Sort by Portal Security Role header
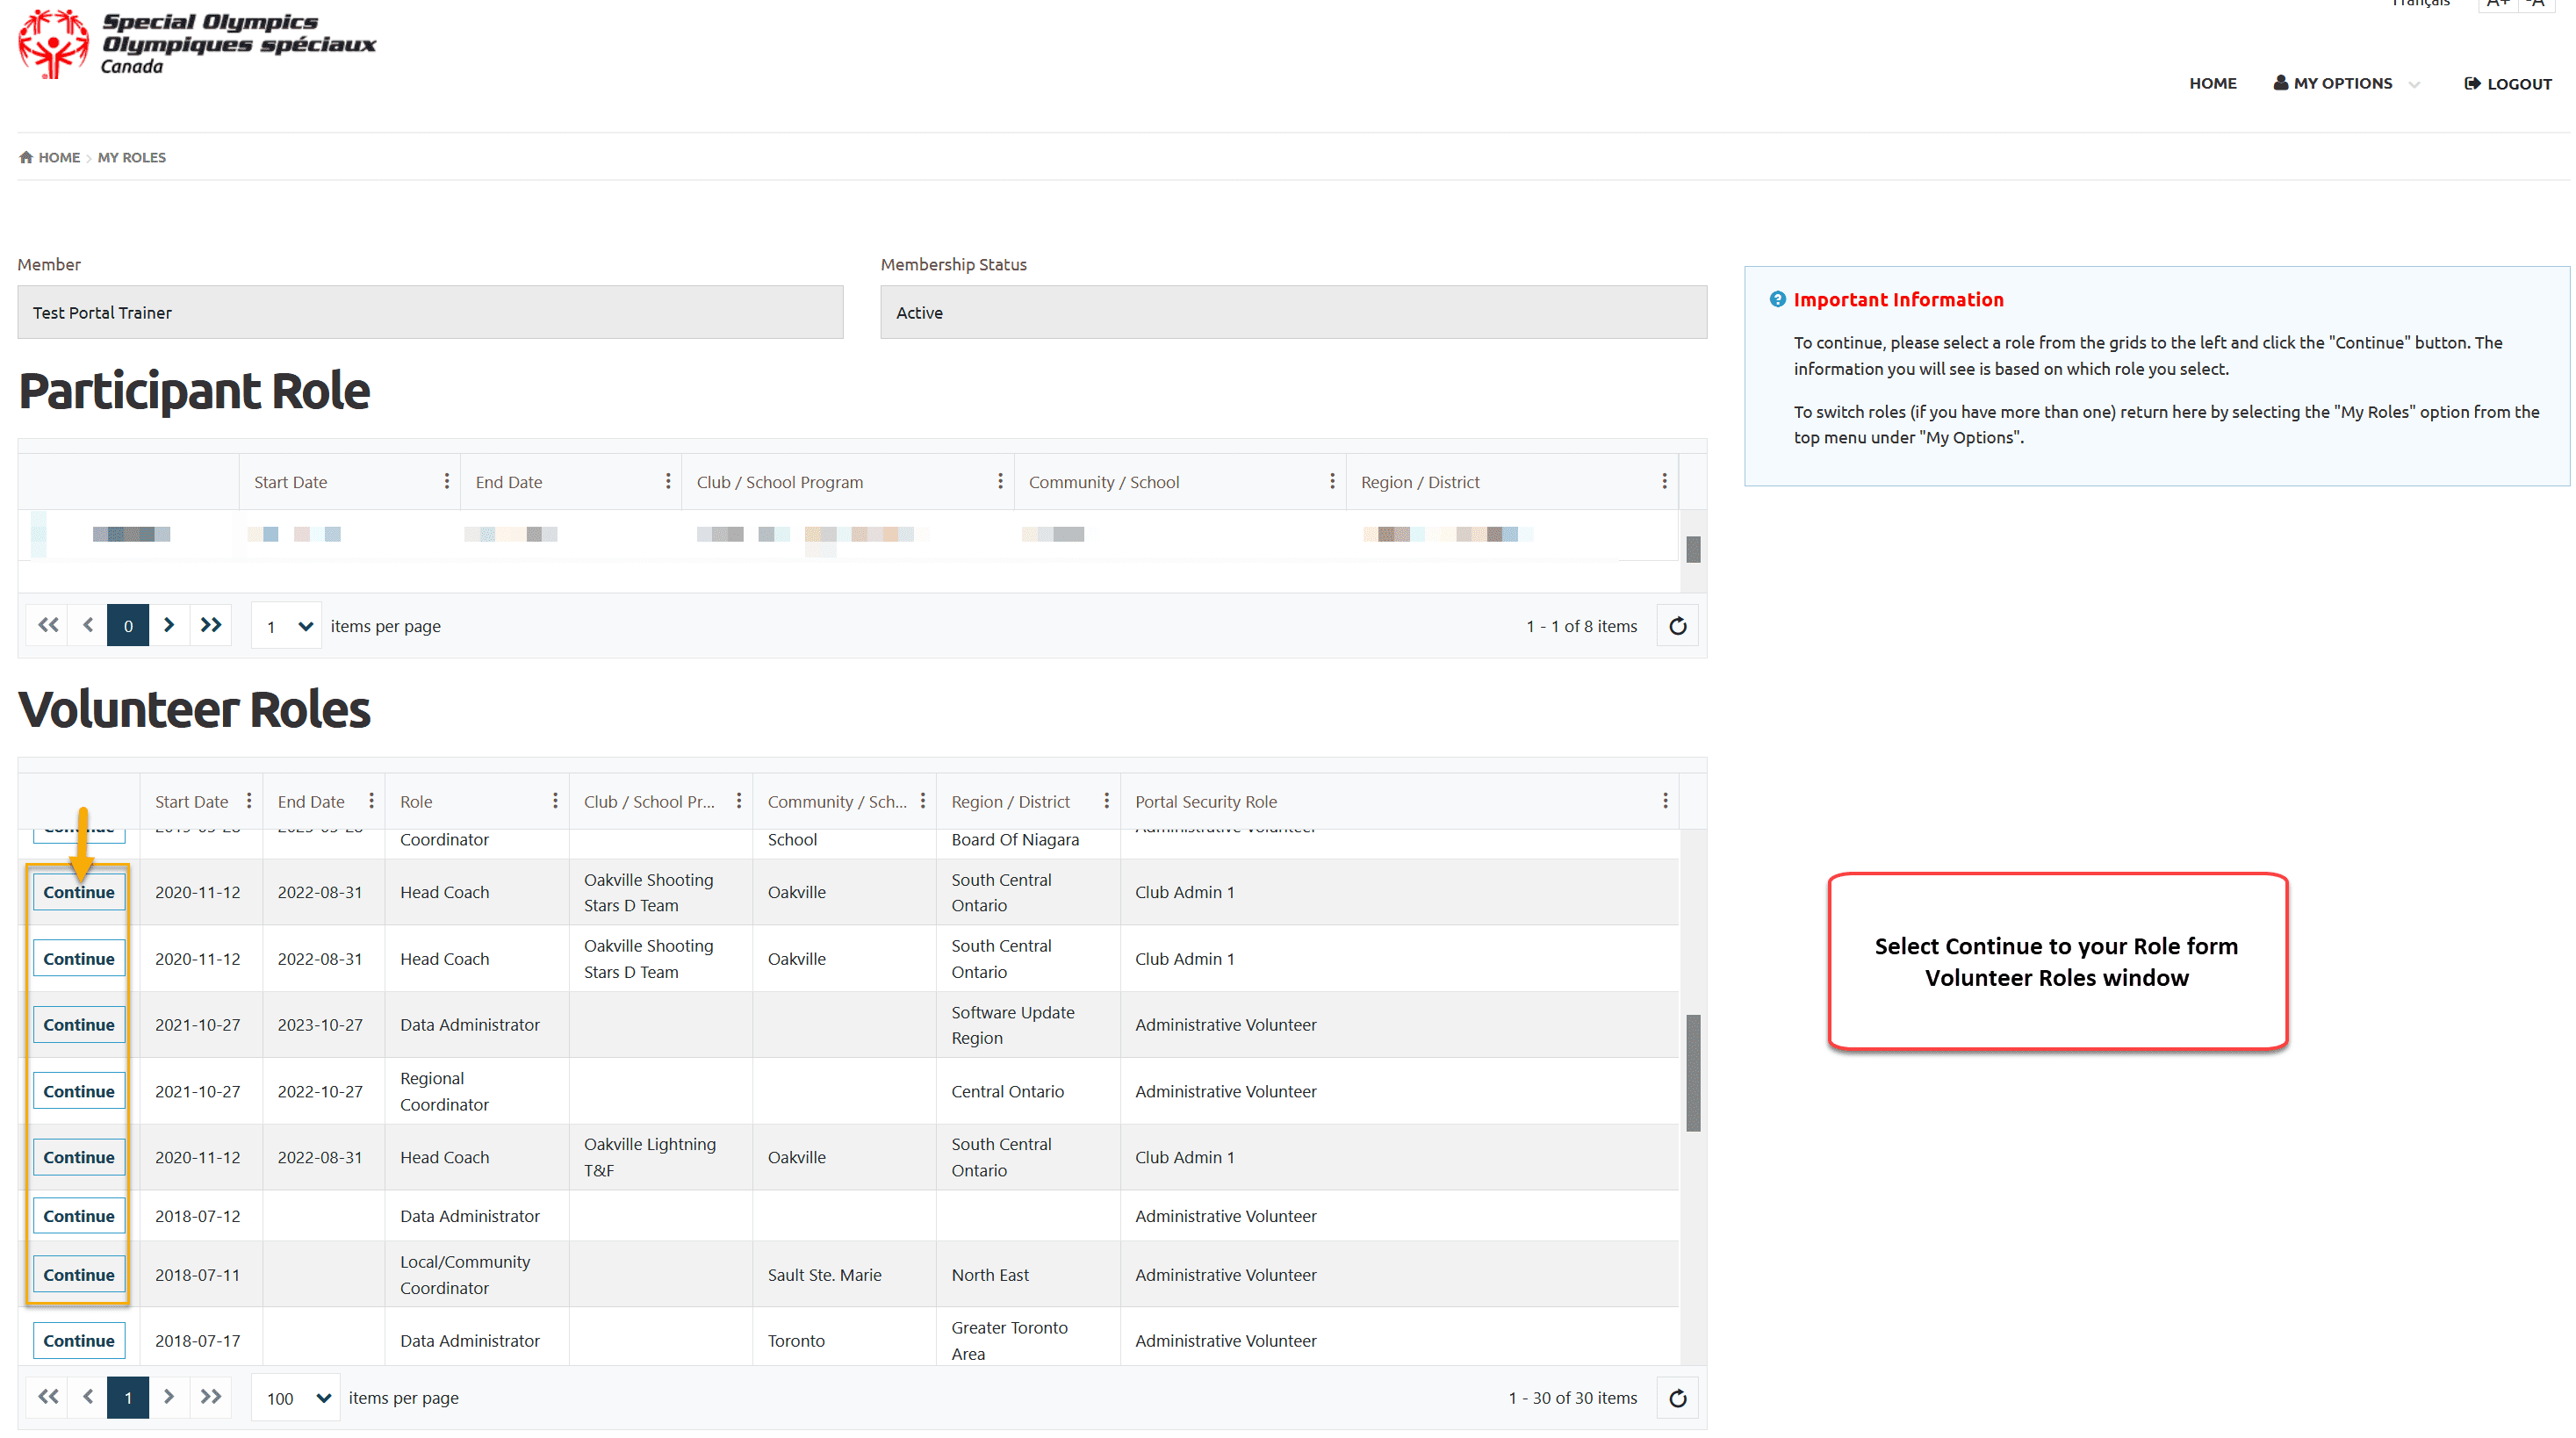Image resolution: width=2576 pixels, height=1438 pixels. coord(1206,802)
